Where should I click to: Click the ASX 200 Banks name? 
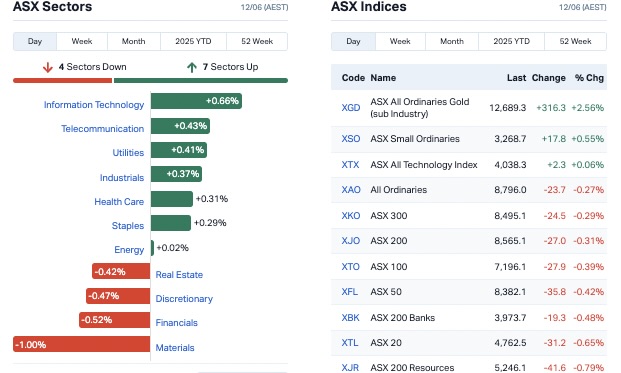tap(403, 318)
